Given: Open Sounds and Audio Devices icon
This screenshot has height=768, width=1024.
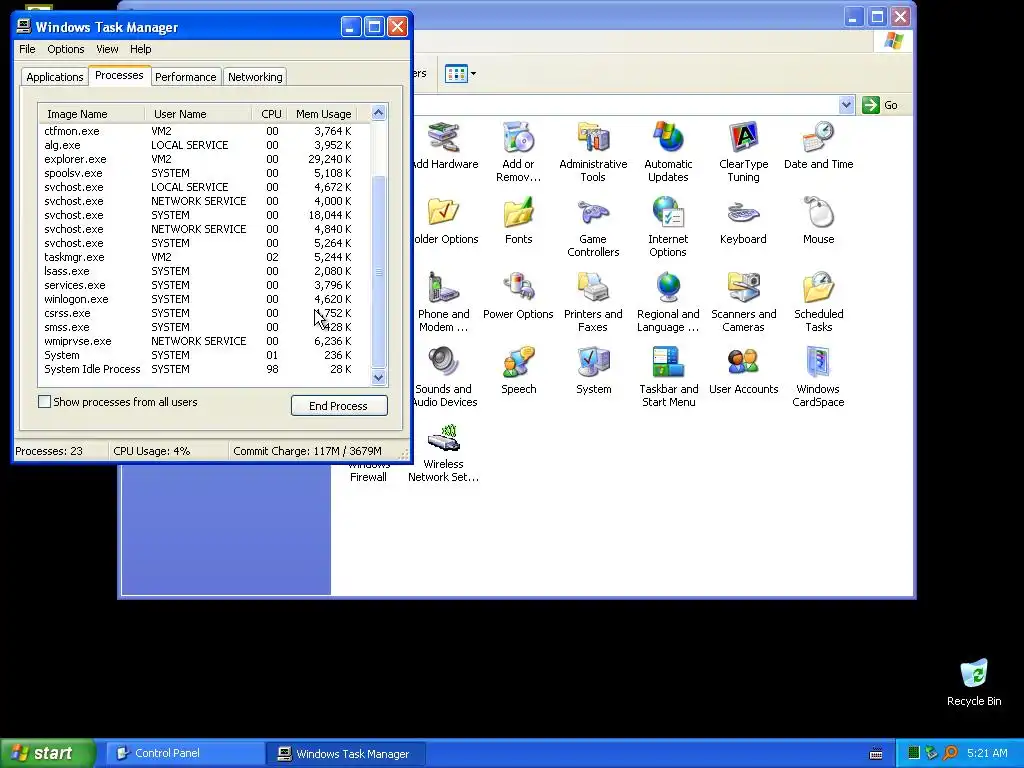Looking at the screenshot, I should [x=445, y=377].
